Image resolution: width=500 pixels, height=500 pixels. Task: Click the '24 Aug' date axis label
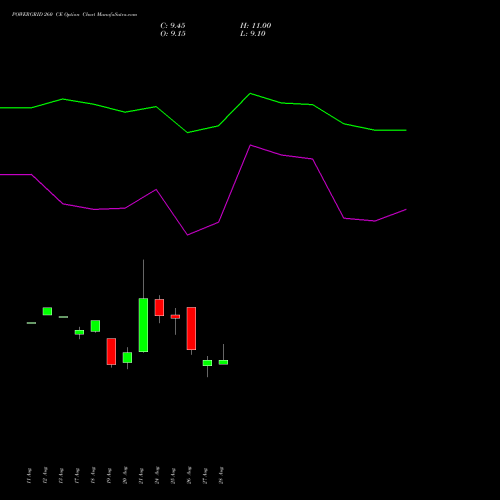(x=157, y=475)
